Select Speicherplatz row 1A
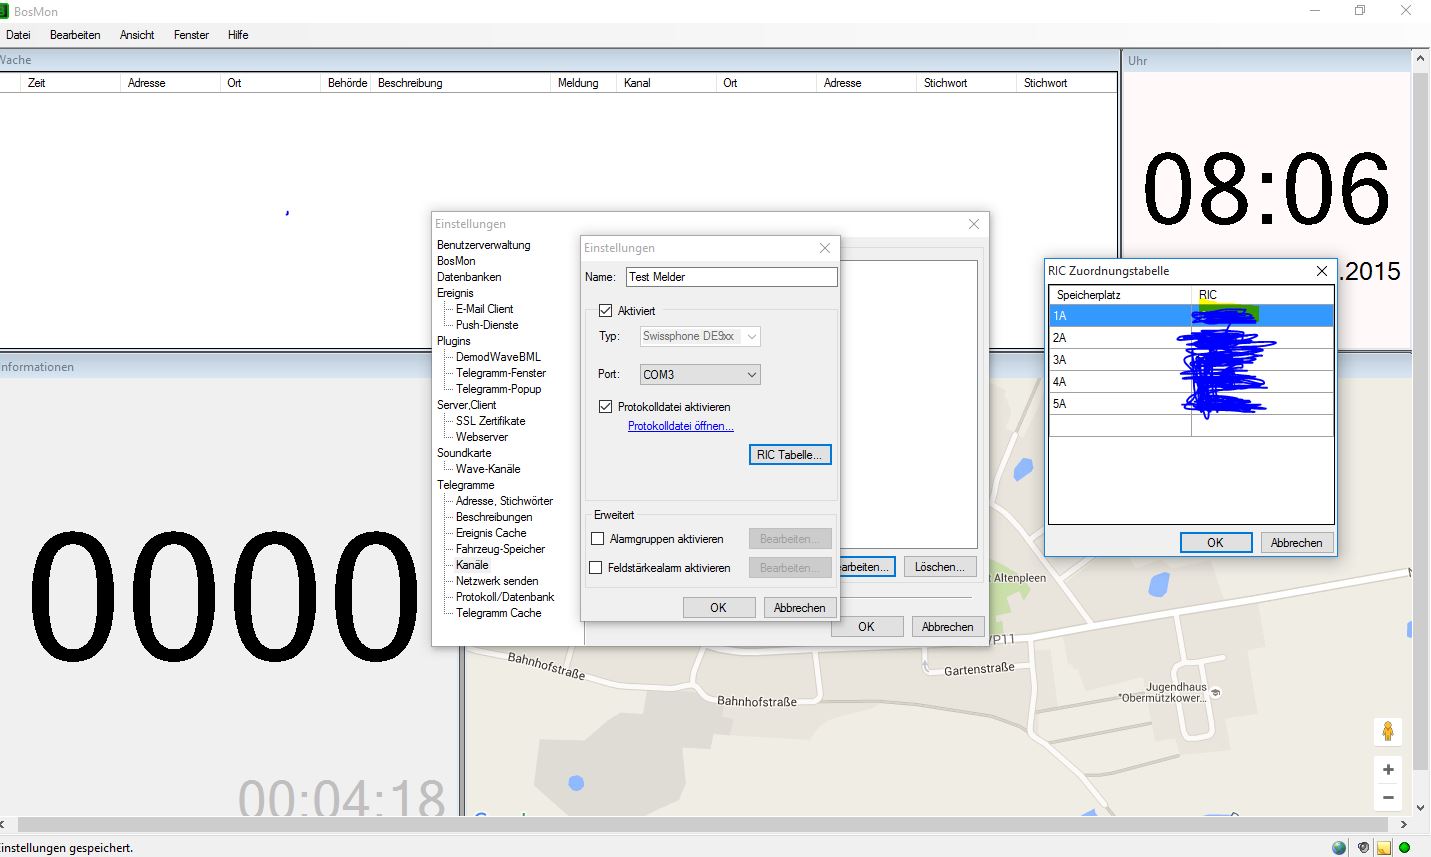 coord(1191,316)
